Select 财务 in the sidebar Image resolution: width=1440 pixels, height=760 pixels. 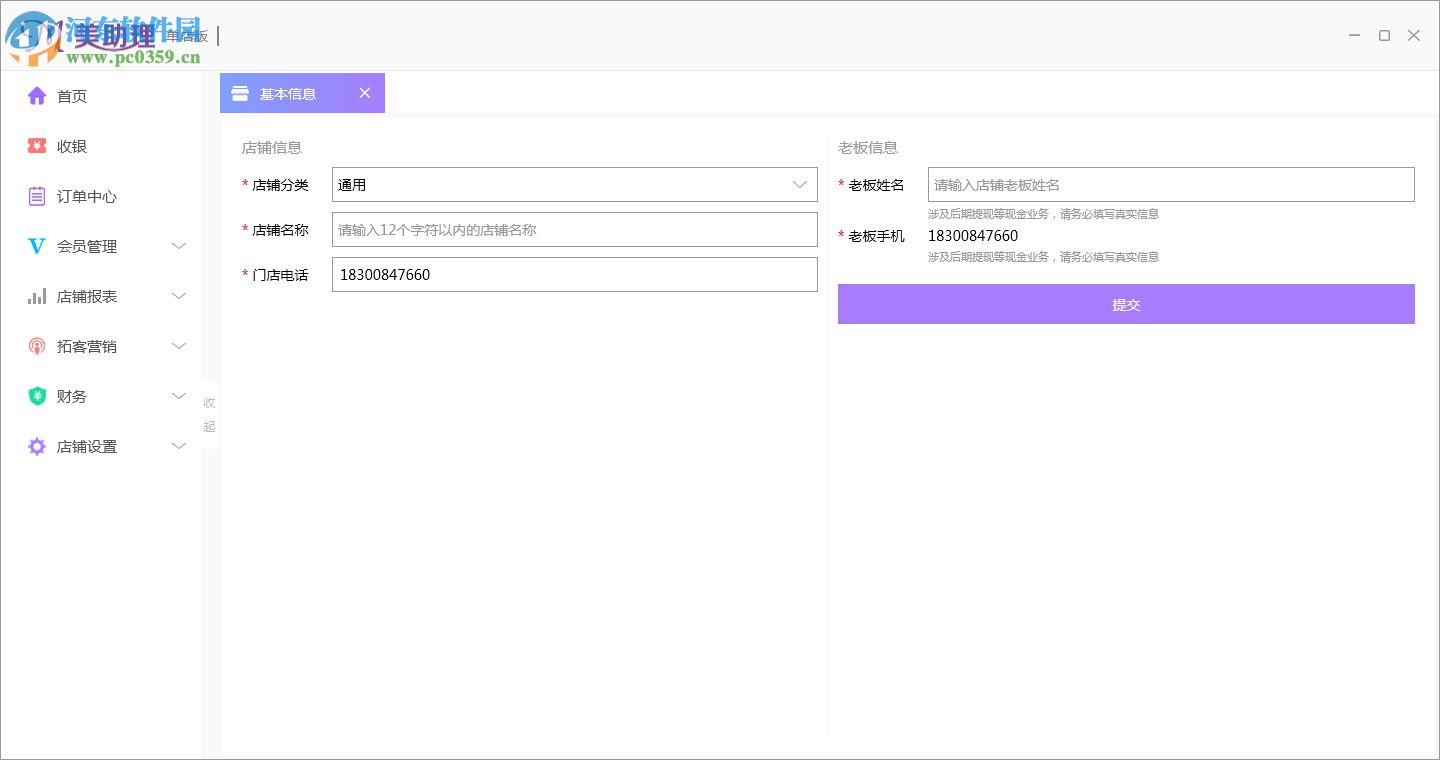pos(72,396)
